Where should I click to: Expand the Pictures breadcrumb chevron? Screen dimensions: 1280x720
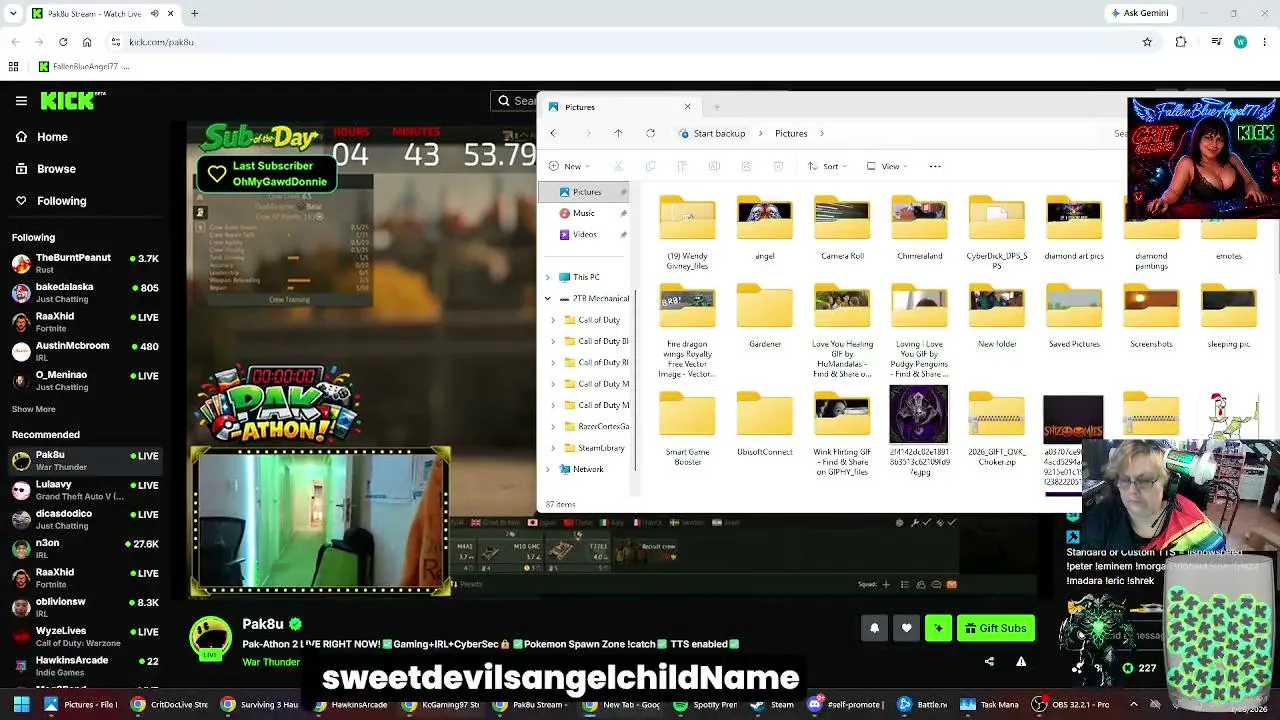822,133
